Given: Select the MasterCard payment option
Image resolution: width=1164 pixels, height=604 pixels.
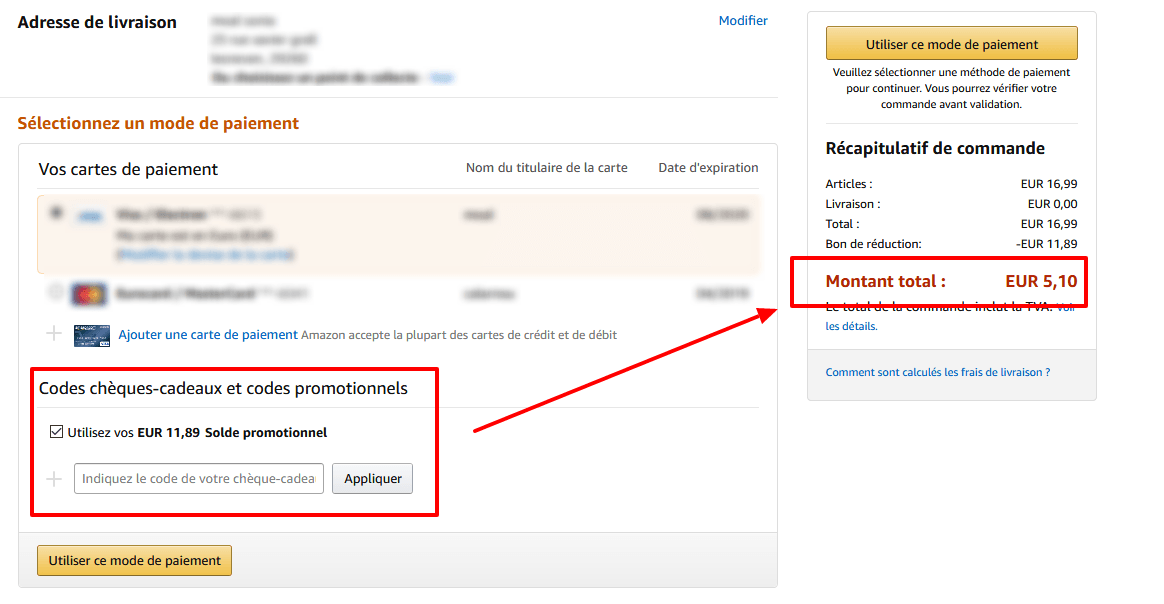Looking at the screenshot, I should (x=57, y=291).
